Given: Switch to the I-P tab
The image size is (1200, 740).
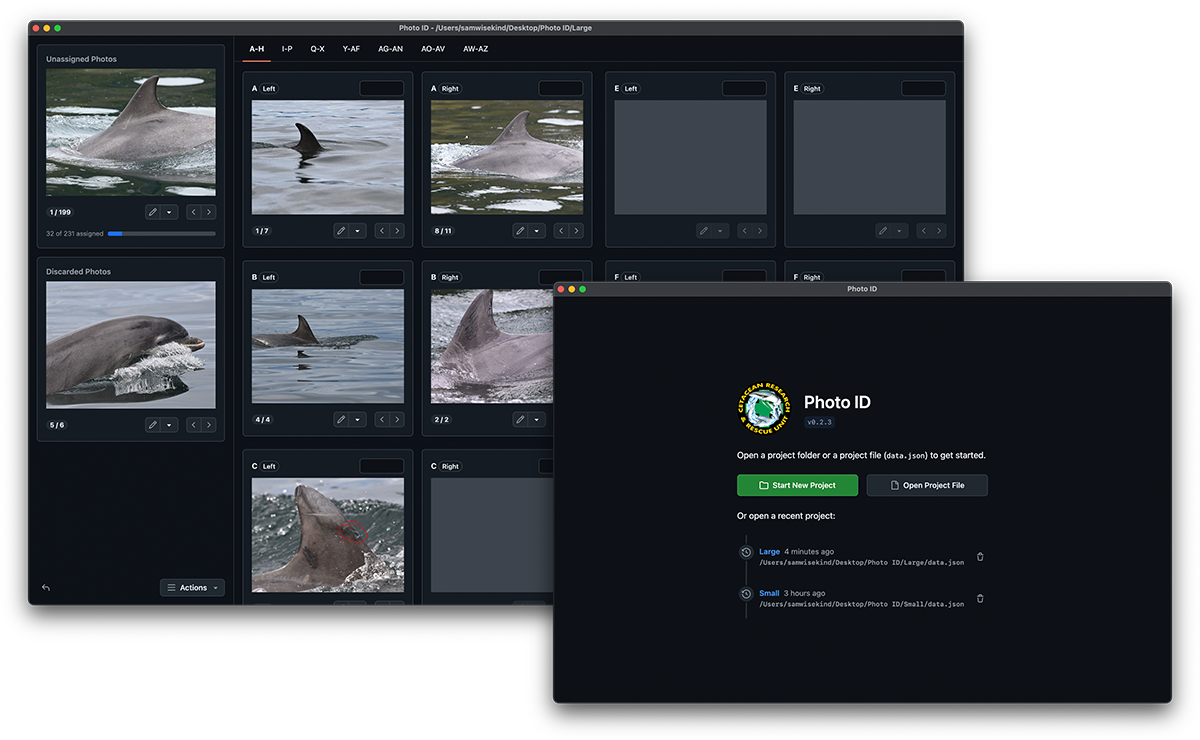Looking at the screenshot, I should tap(287, 48).
